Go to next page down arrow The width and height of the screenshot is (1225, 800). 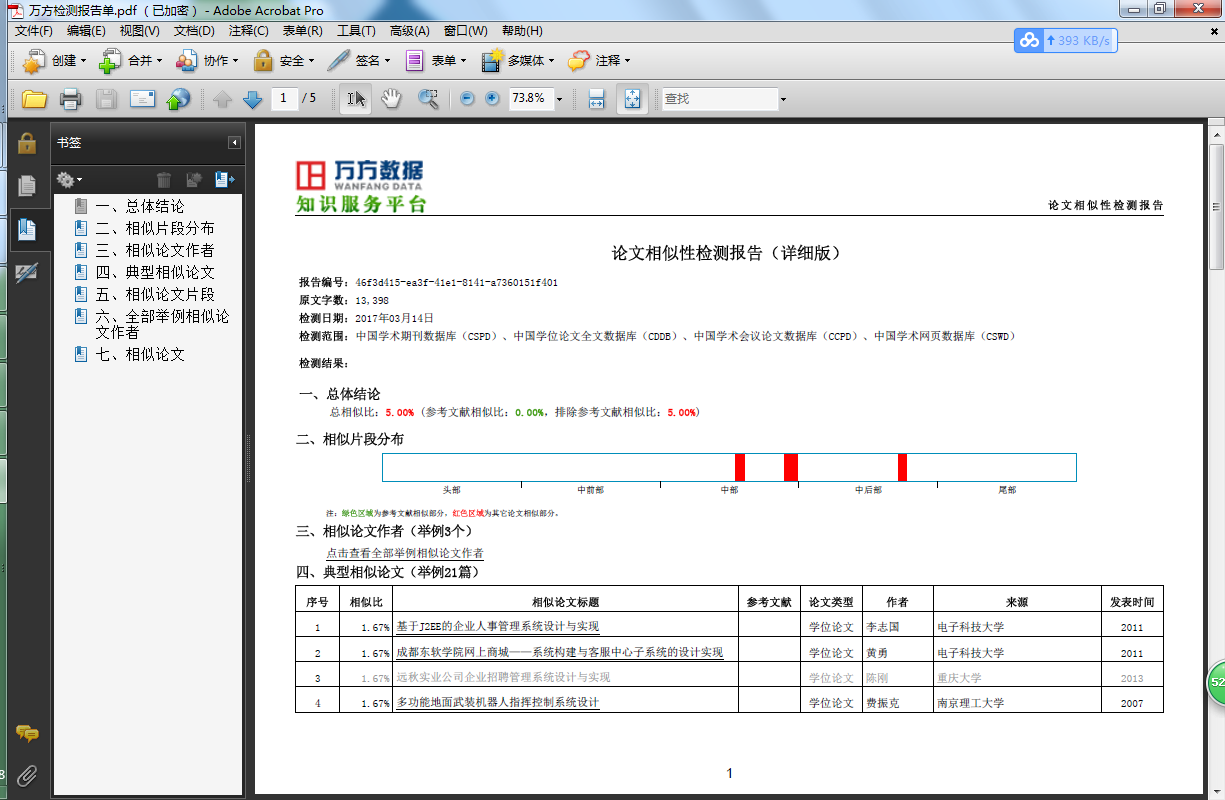pyautogui.click(x=252, y=99)
